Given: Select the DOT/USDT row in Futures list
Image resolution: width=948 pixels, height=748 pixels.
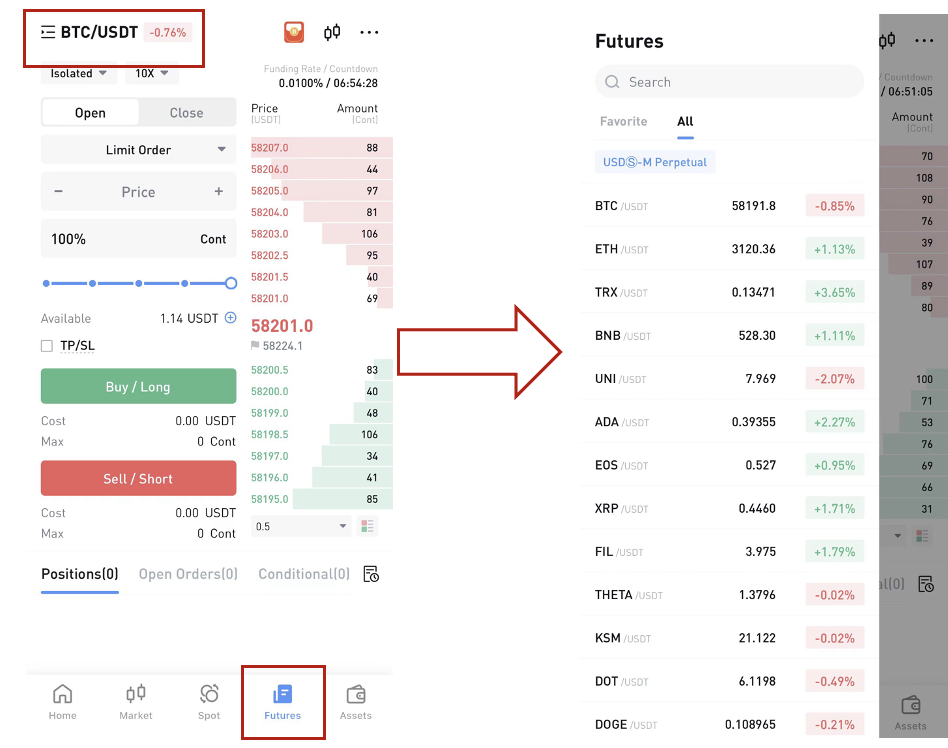Looking at the screenshot, I should tap(729, 681).
